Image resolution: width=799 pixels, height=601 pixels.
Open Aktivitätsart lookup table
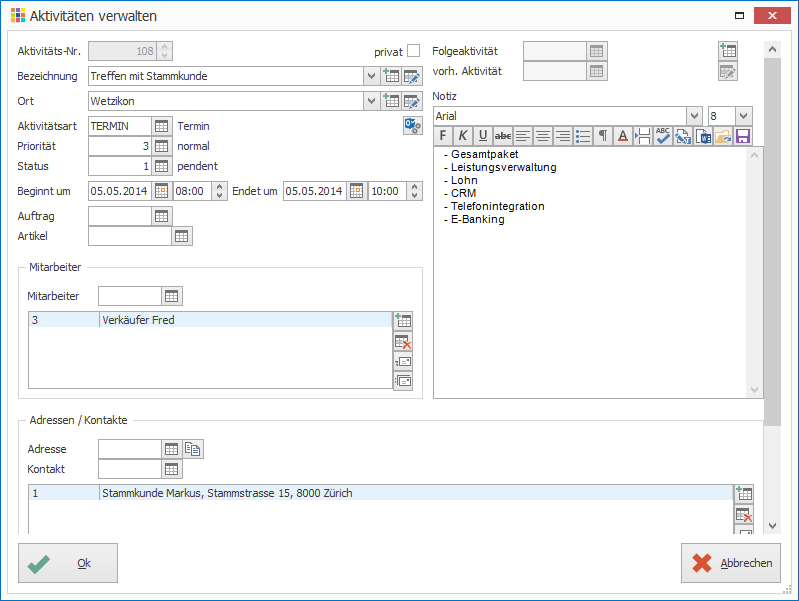(x=162, y=126)
